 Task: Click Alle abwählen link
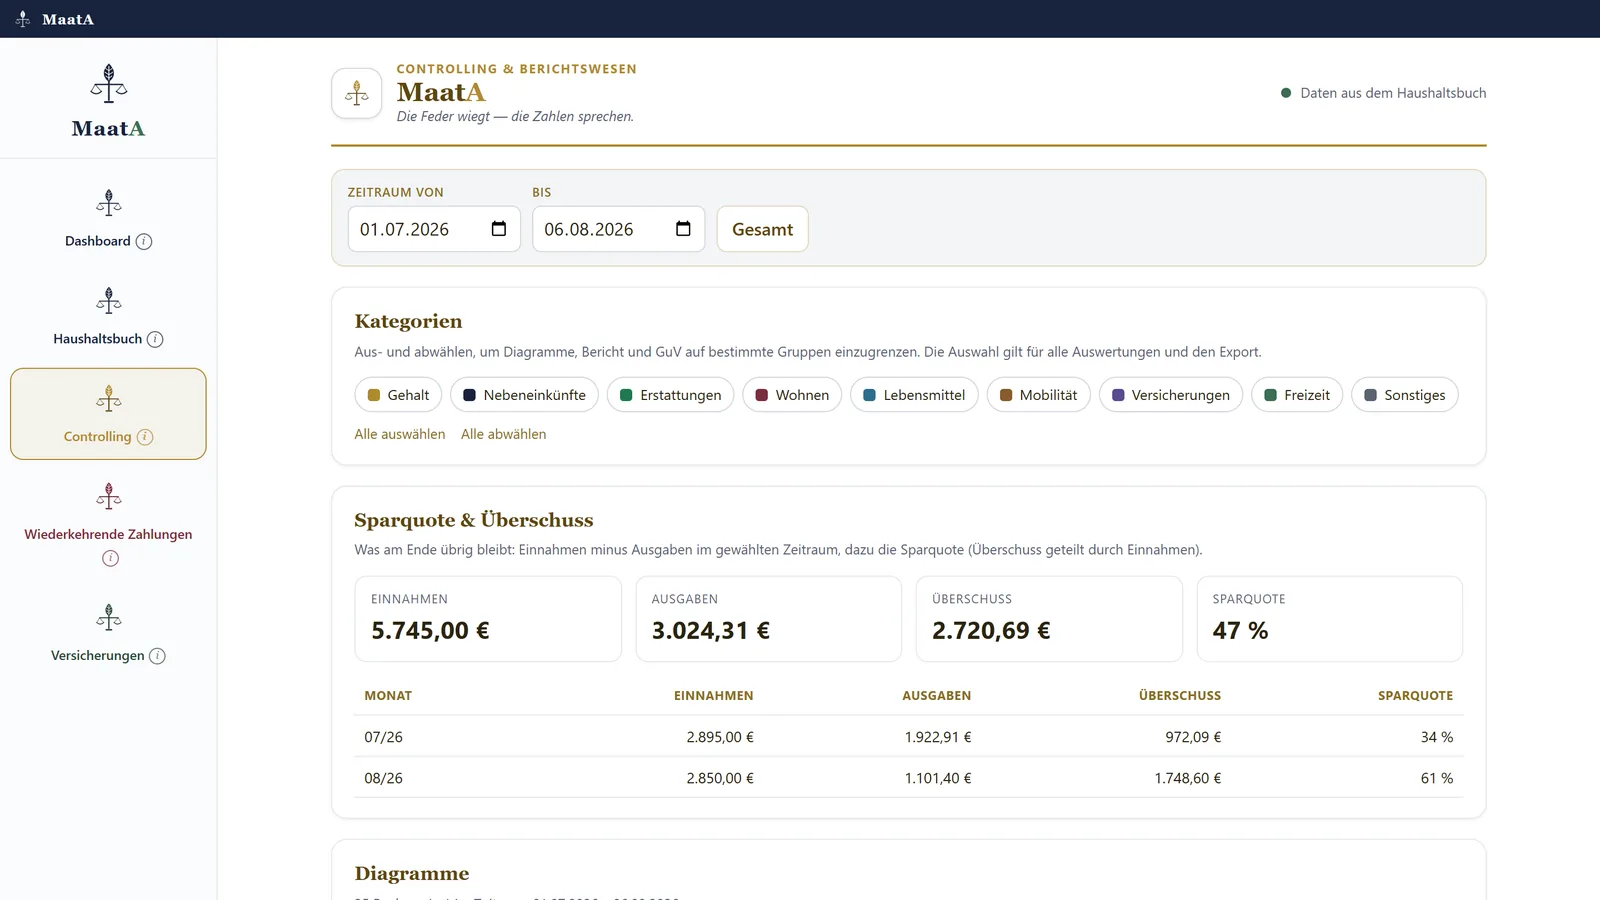click(503, 434)
